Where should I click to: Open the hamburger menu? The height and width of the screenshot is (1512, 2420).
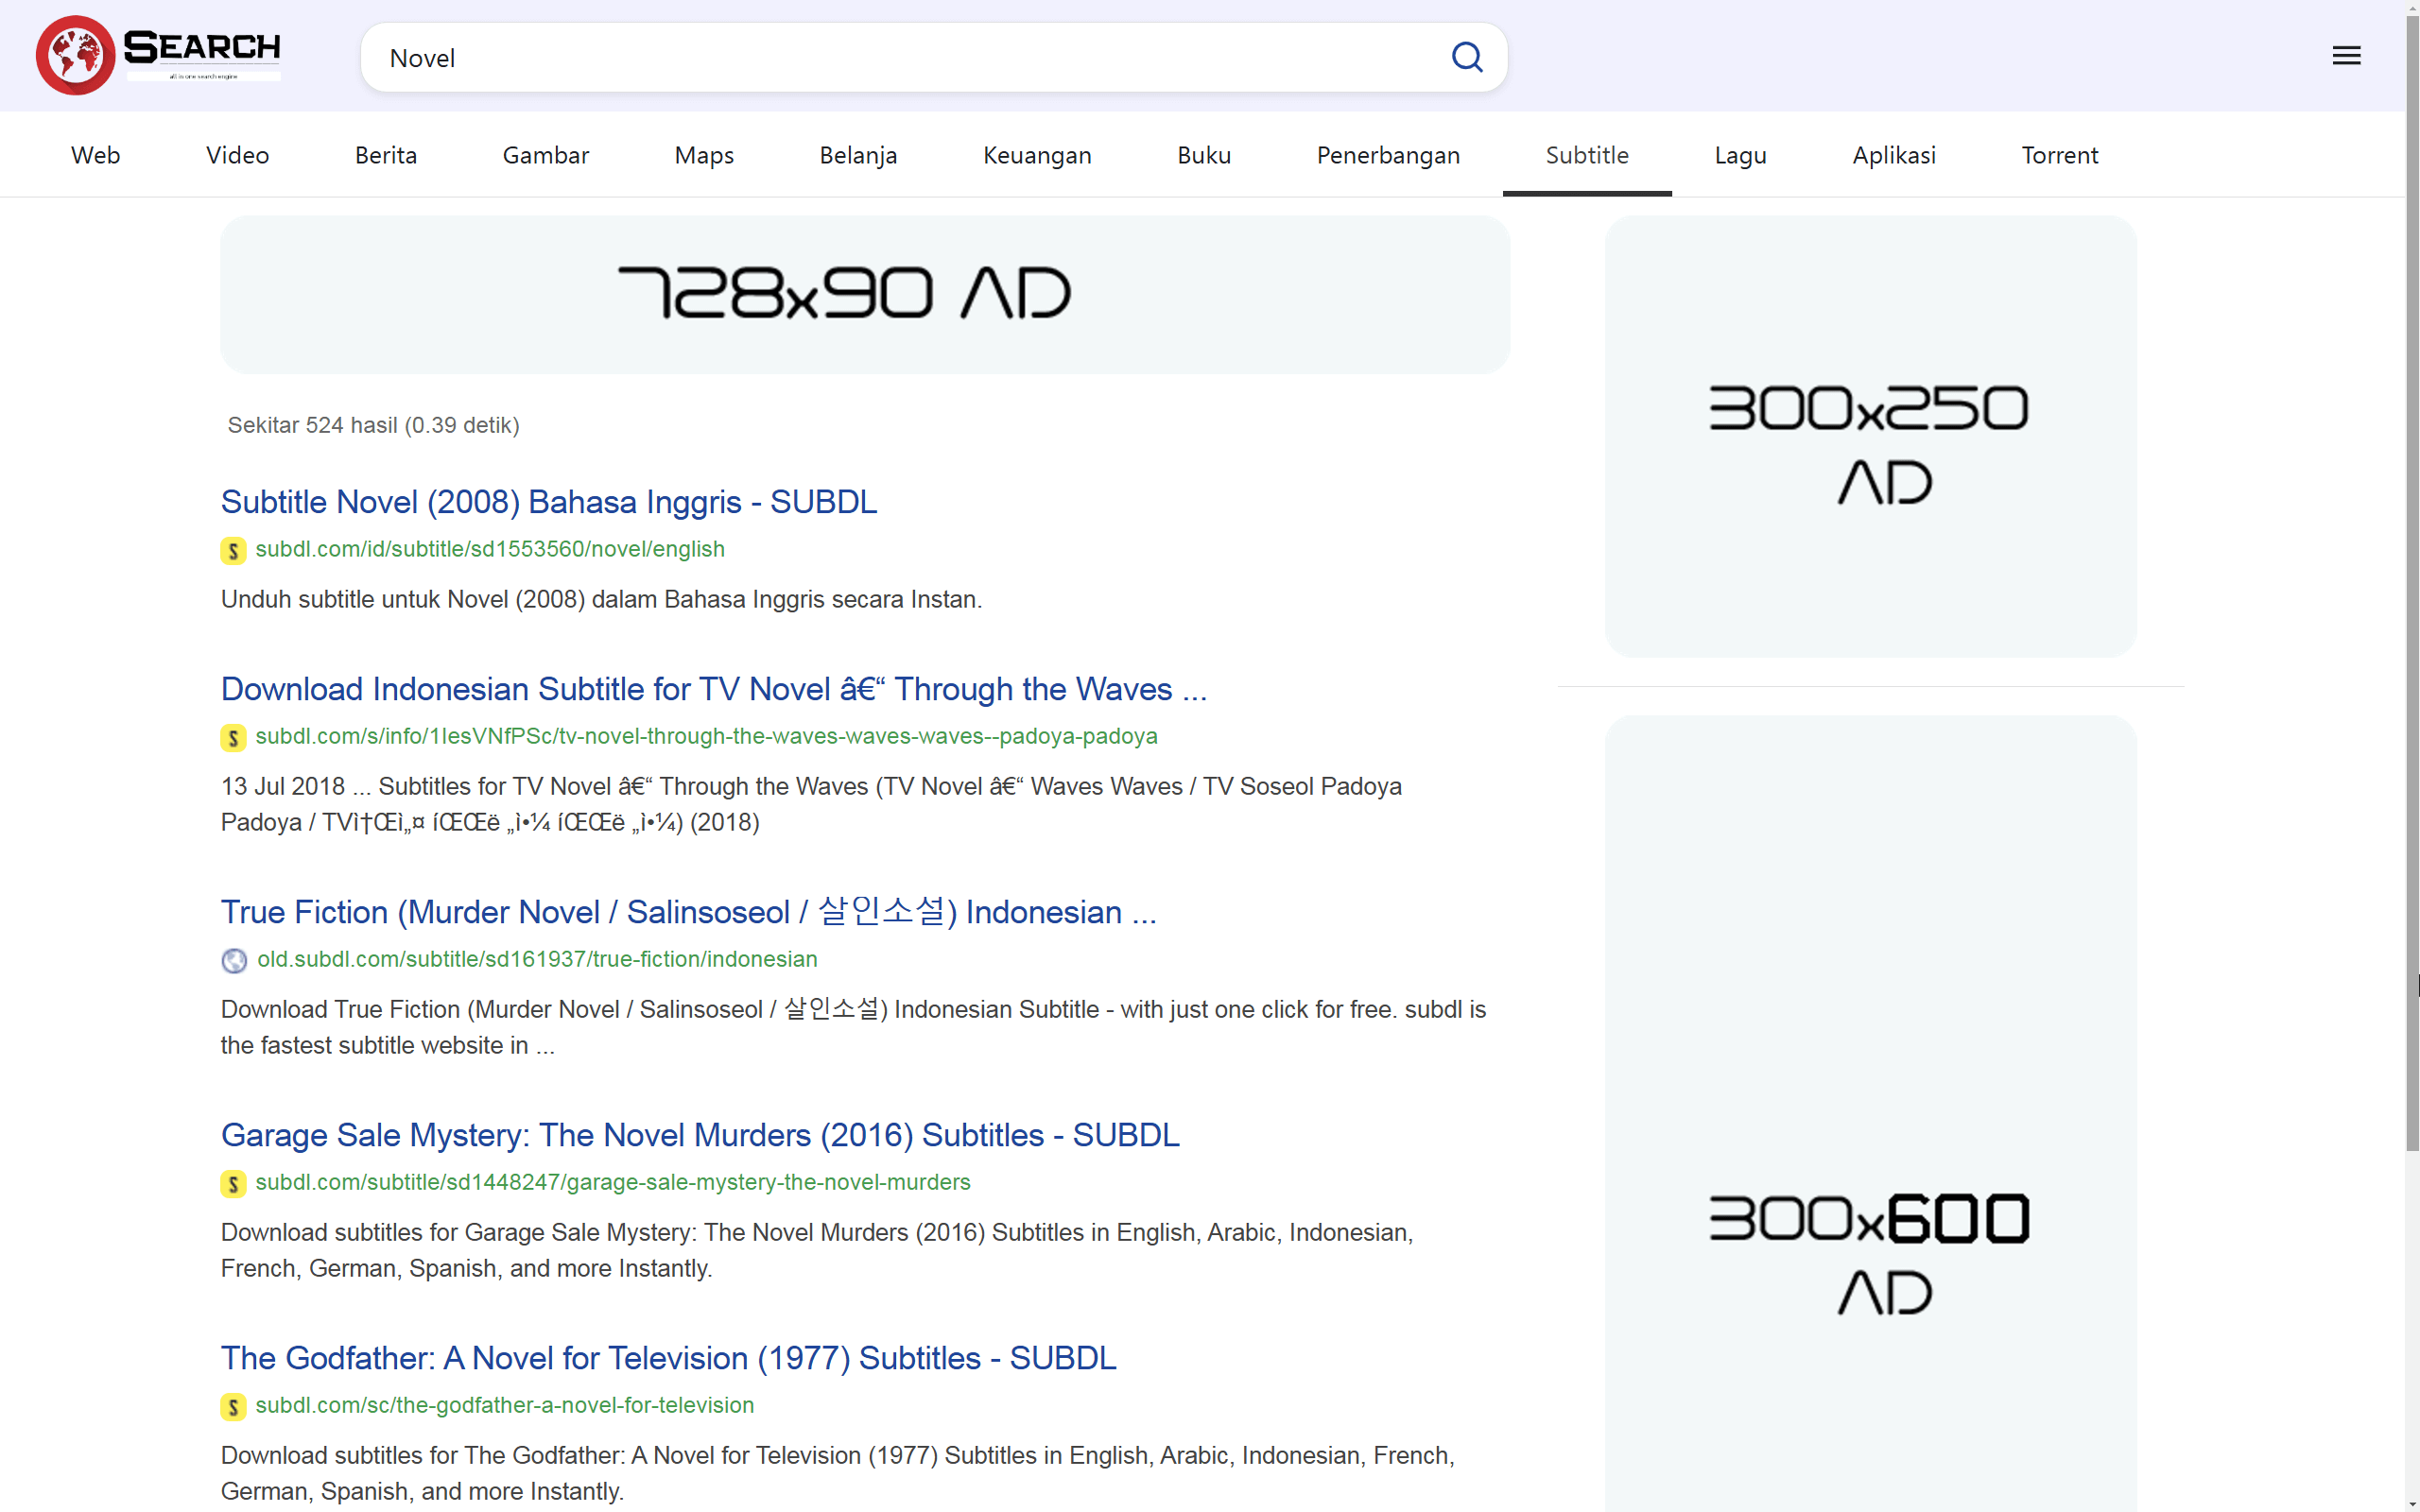coord(2347,55)
